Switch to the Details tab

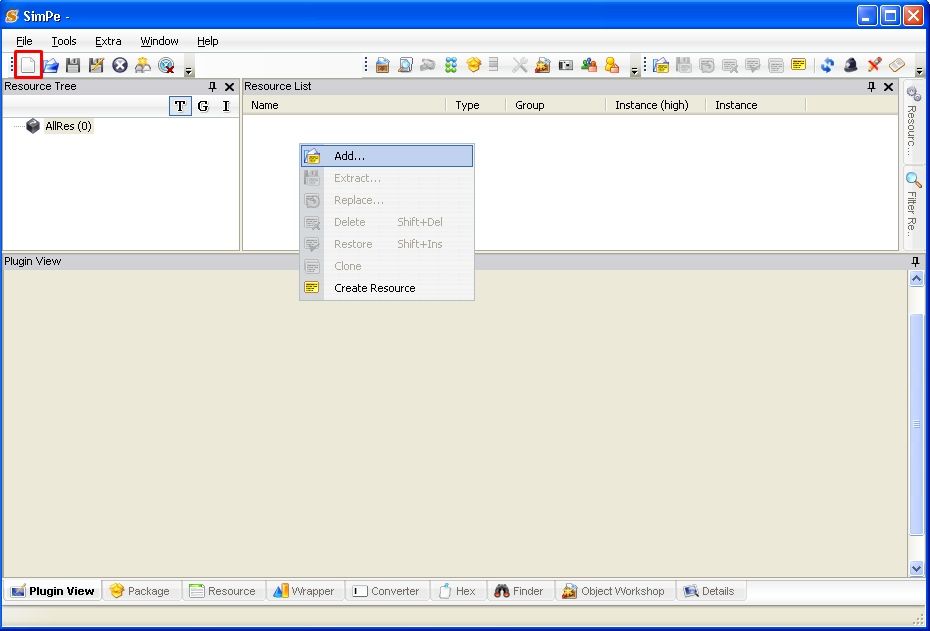click(710, 591)
